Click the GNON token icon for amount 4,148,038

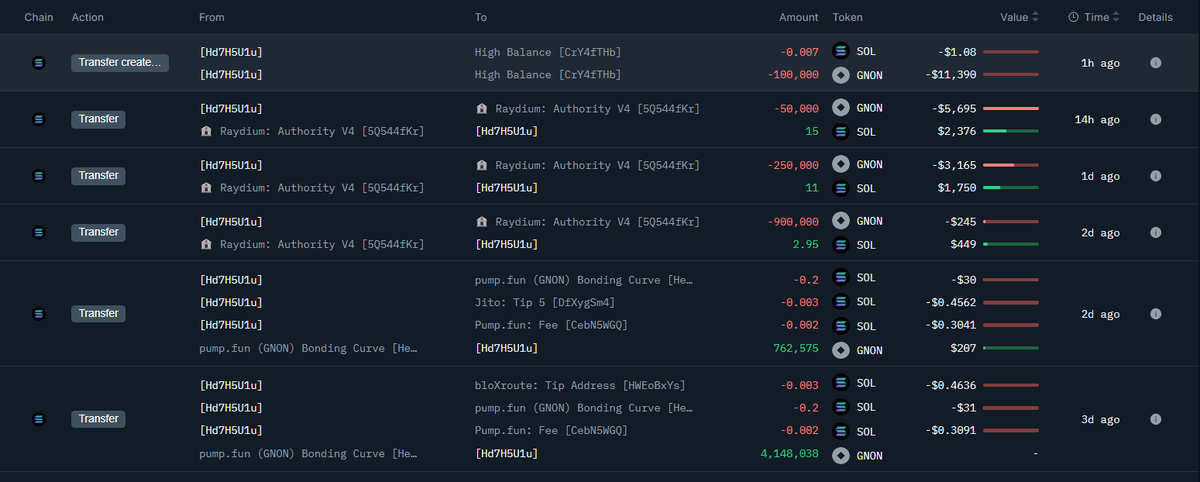click(841, 454)
